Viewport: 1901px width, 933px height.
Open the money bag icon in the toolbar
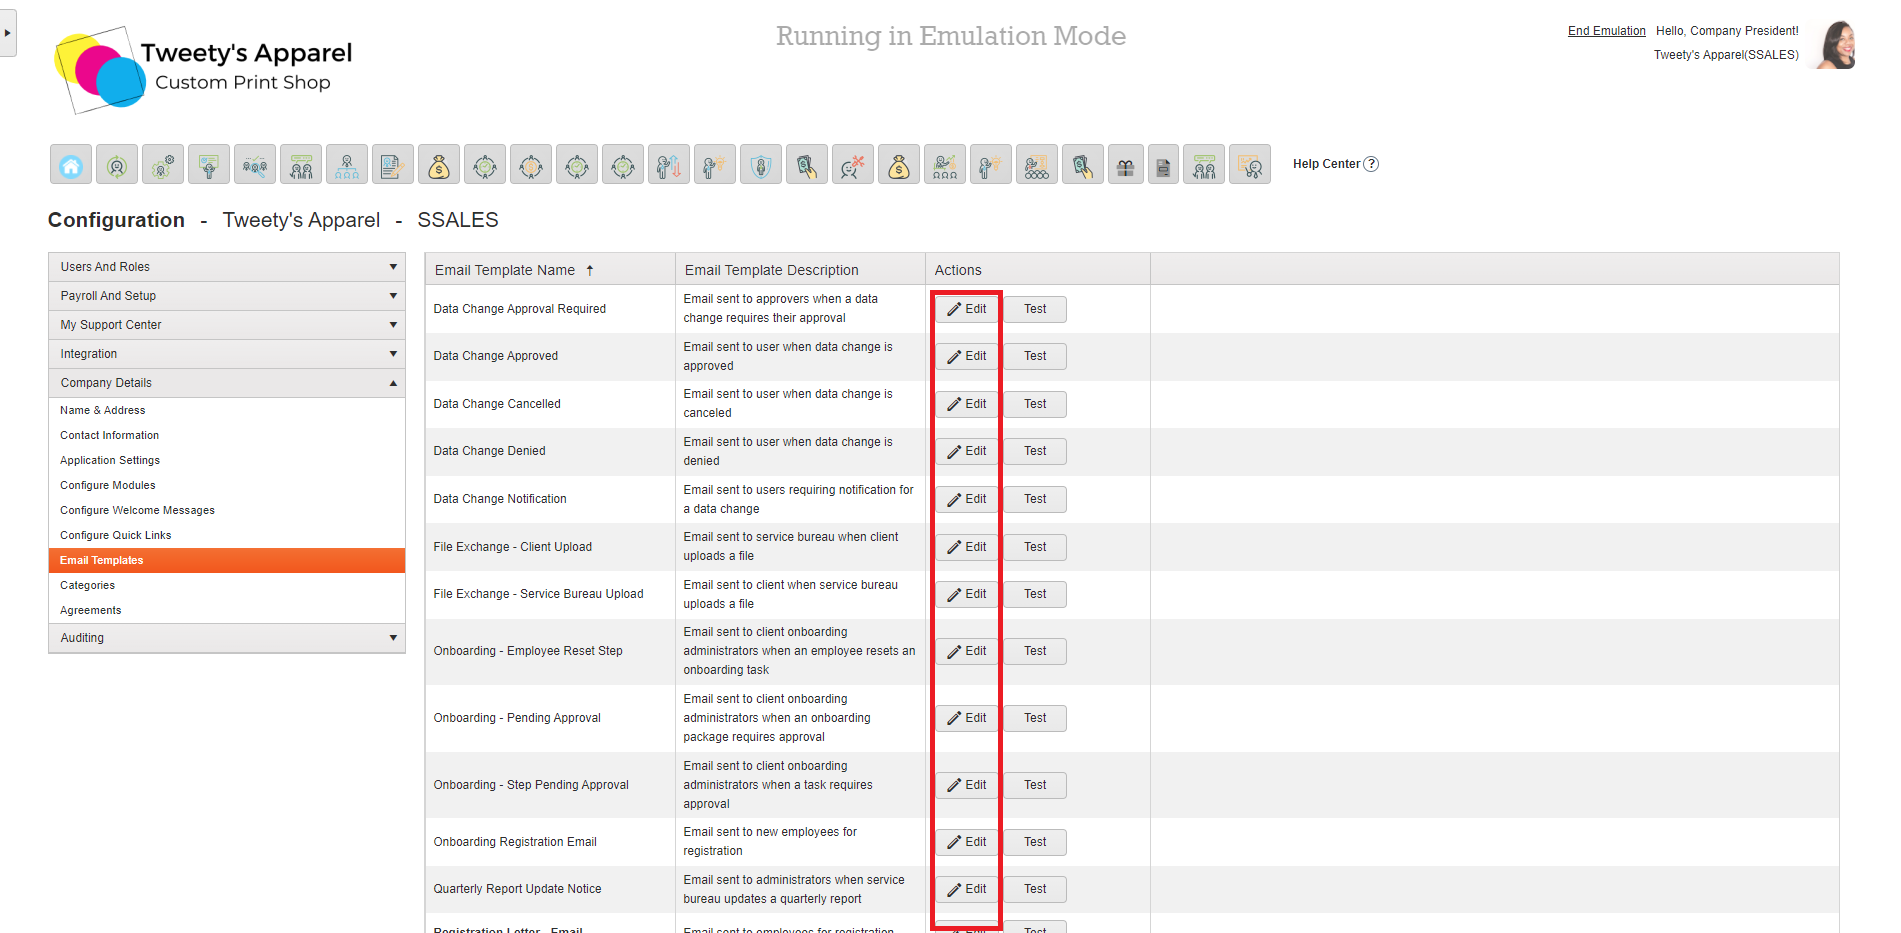pyautogui.click(x=439, y=164)
